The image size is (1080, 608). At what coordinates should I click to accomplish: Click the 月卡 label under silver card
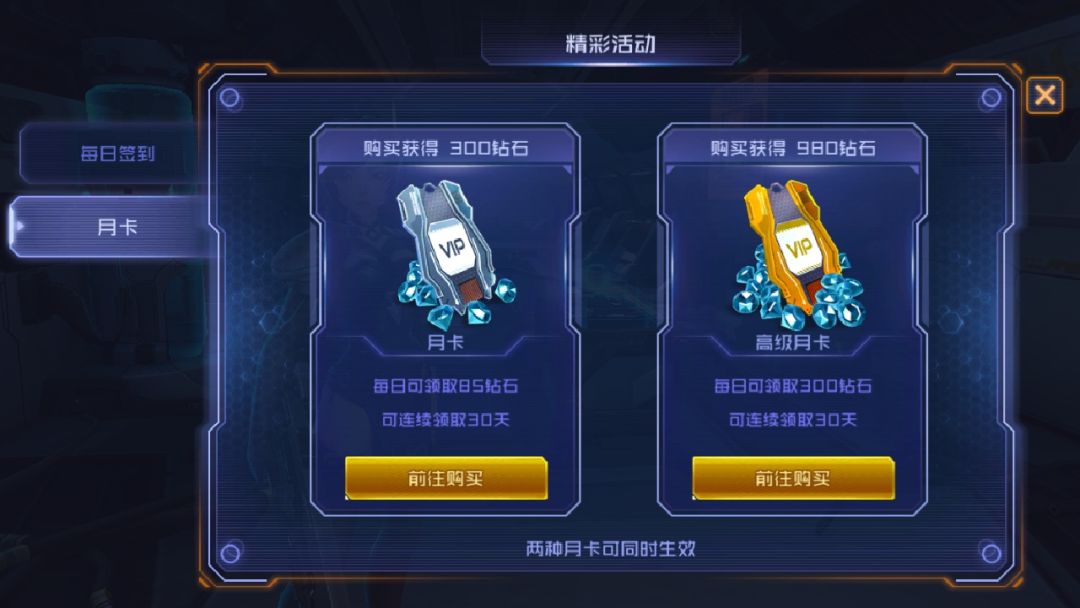[445, 342]
